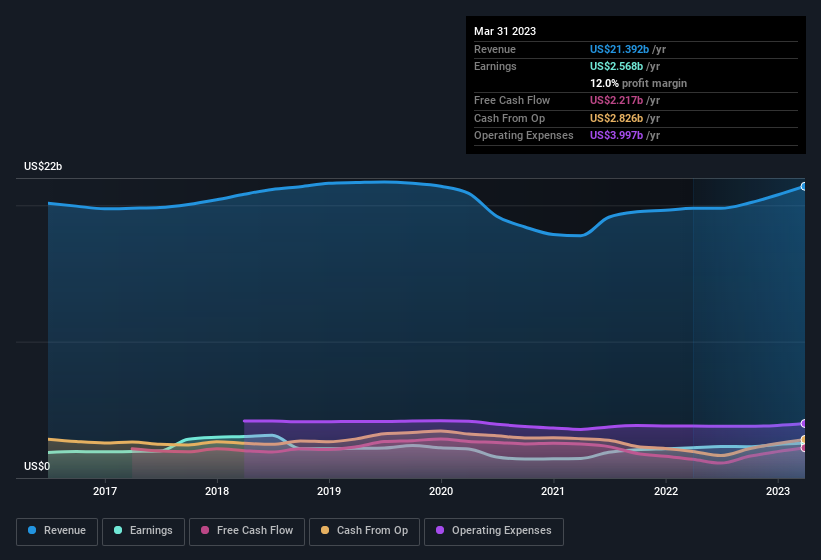Click the 2023 x-axis label

click(x=778, y=491)
